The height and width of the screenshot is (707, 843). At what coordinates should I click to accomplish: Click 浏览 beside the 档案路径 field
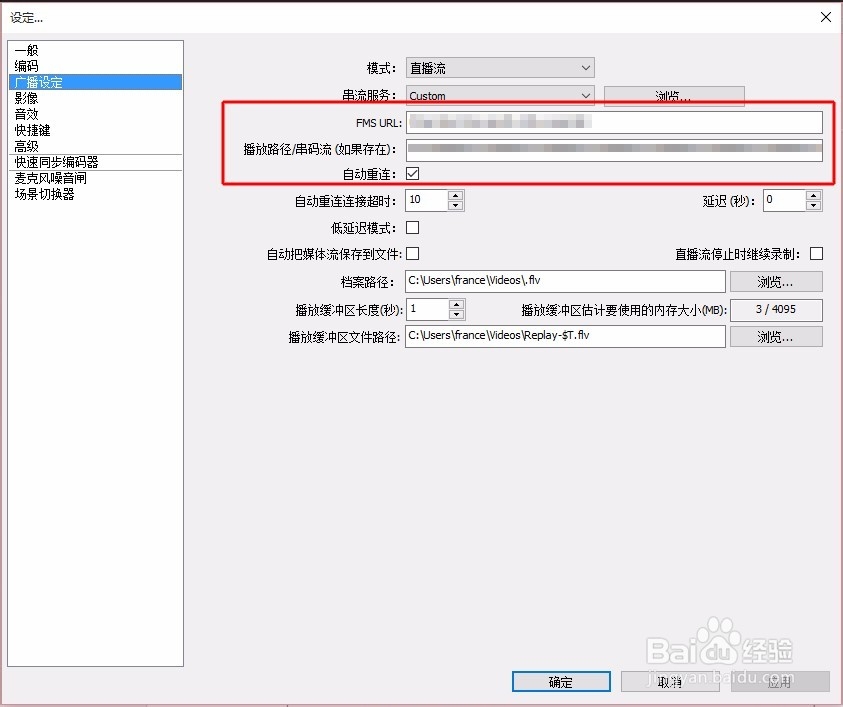click(777, 281)
